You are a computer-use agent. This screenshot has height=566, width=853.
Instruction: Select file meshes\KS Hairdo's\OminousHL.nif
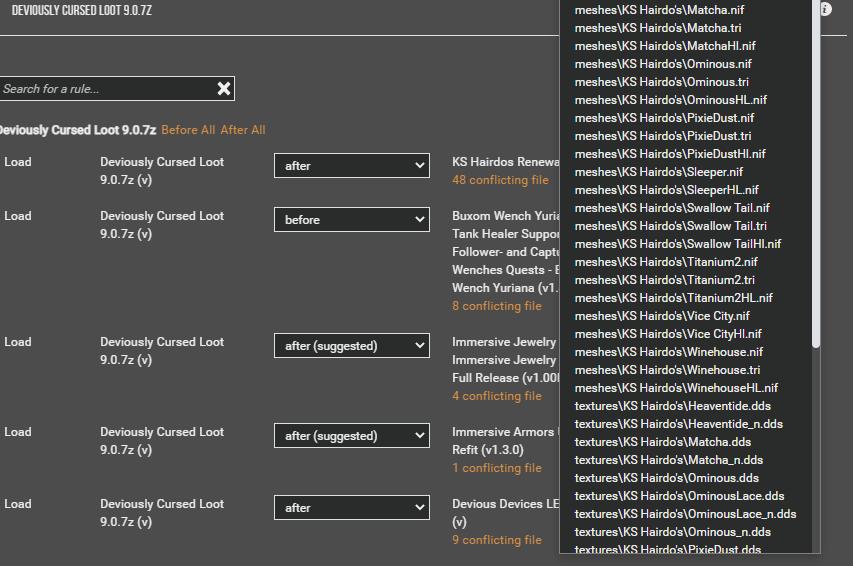coord(671,100)
